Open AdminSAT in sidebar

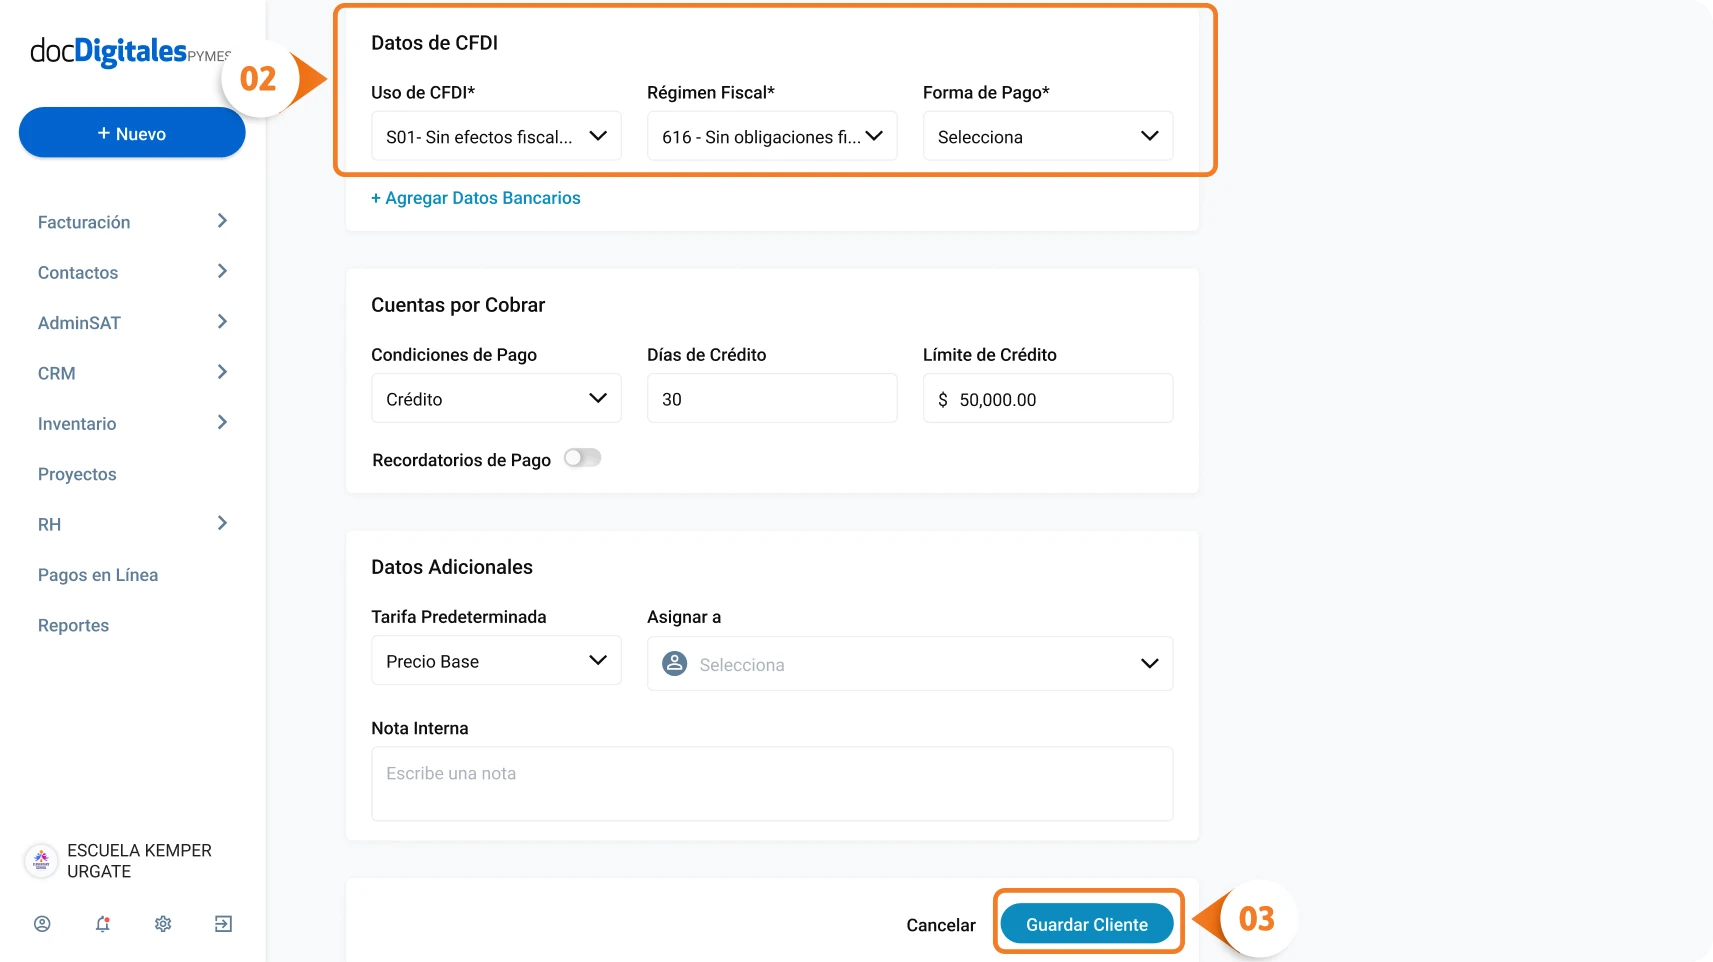(x=79, y=323)
